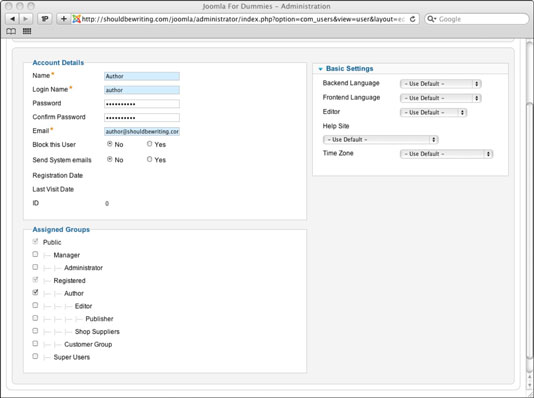Image resolution: width=534 pixels, height=398 pixels.
Task: Open the Time Zone dropdown
Action: click(446, 154)
